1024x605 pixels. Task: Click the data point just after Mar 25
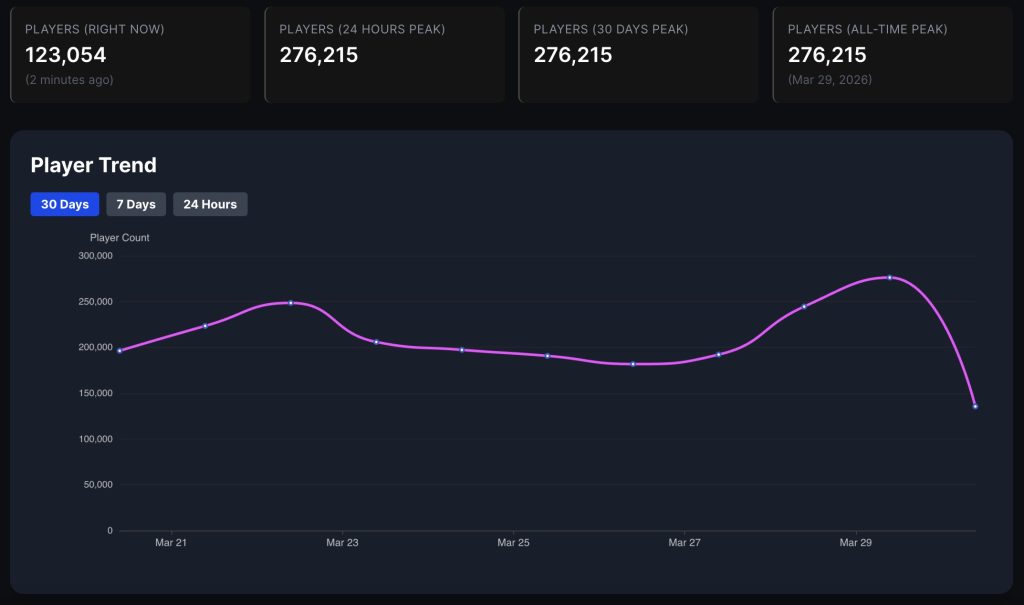pos(547,356)
